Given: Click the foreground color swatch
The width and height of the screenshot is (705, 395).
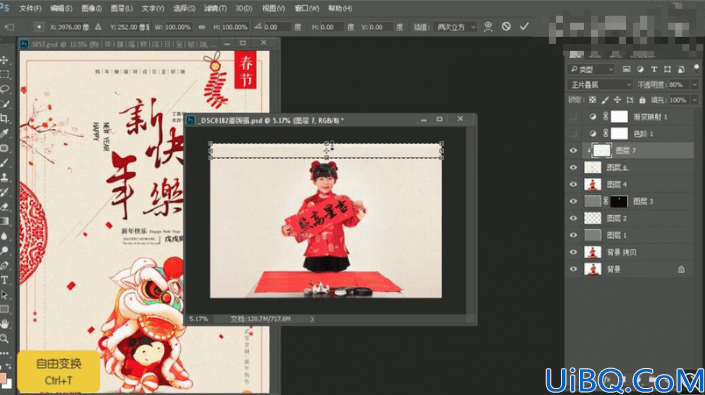Looking at the screenshot, I should pyautogui.click(x=3, y=378).
